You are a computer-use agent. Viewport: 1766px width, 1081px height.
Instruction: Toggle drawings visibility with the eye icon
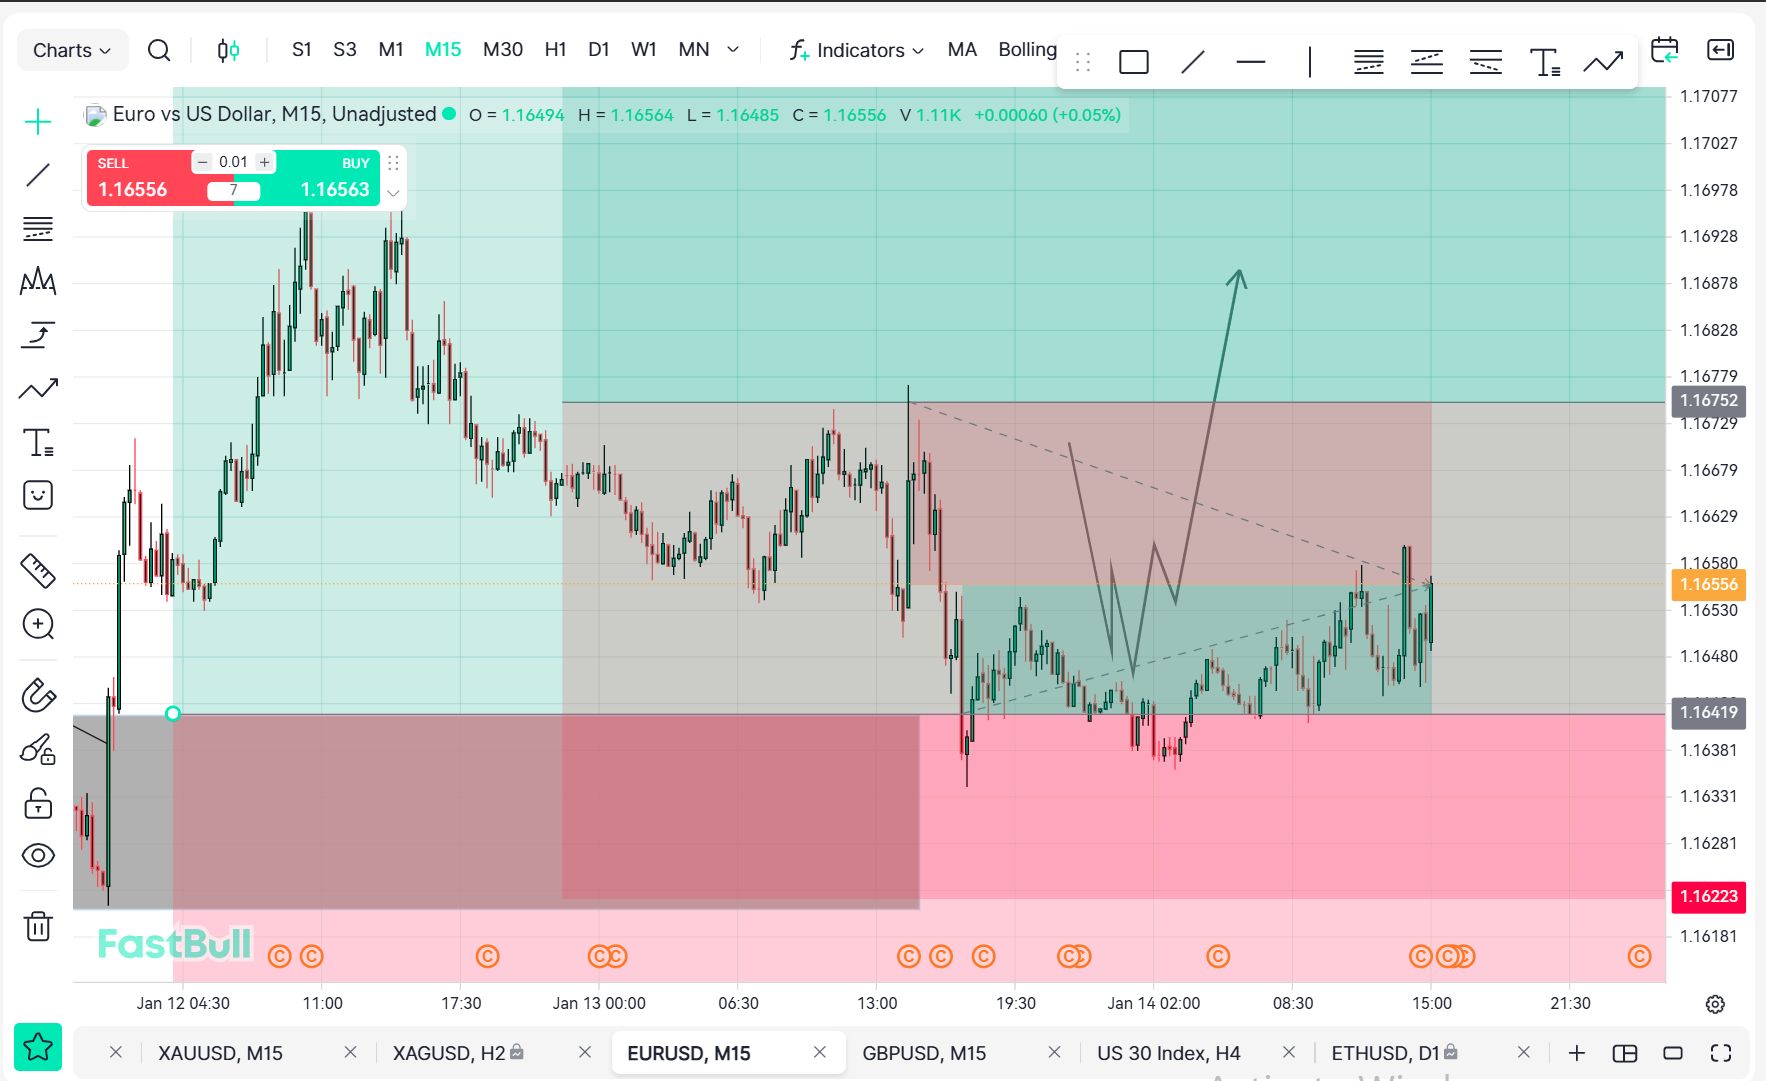[38, 856]
